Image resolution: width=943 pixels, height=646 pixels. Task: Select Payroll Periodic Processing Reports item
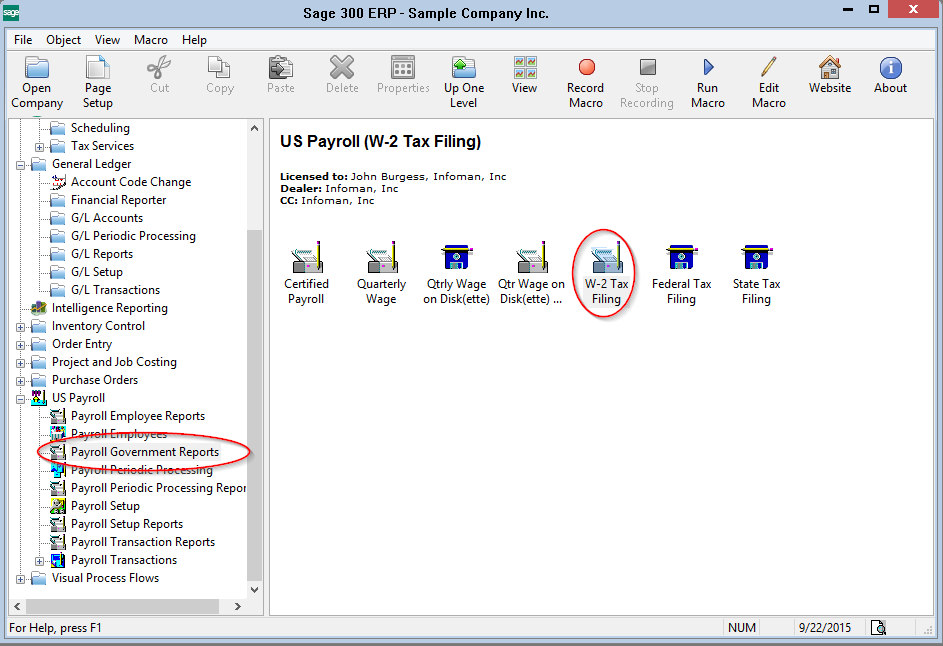tap(158, 488)
